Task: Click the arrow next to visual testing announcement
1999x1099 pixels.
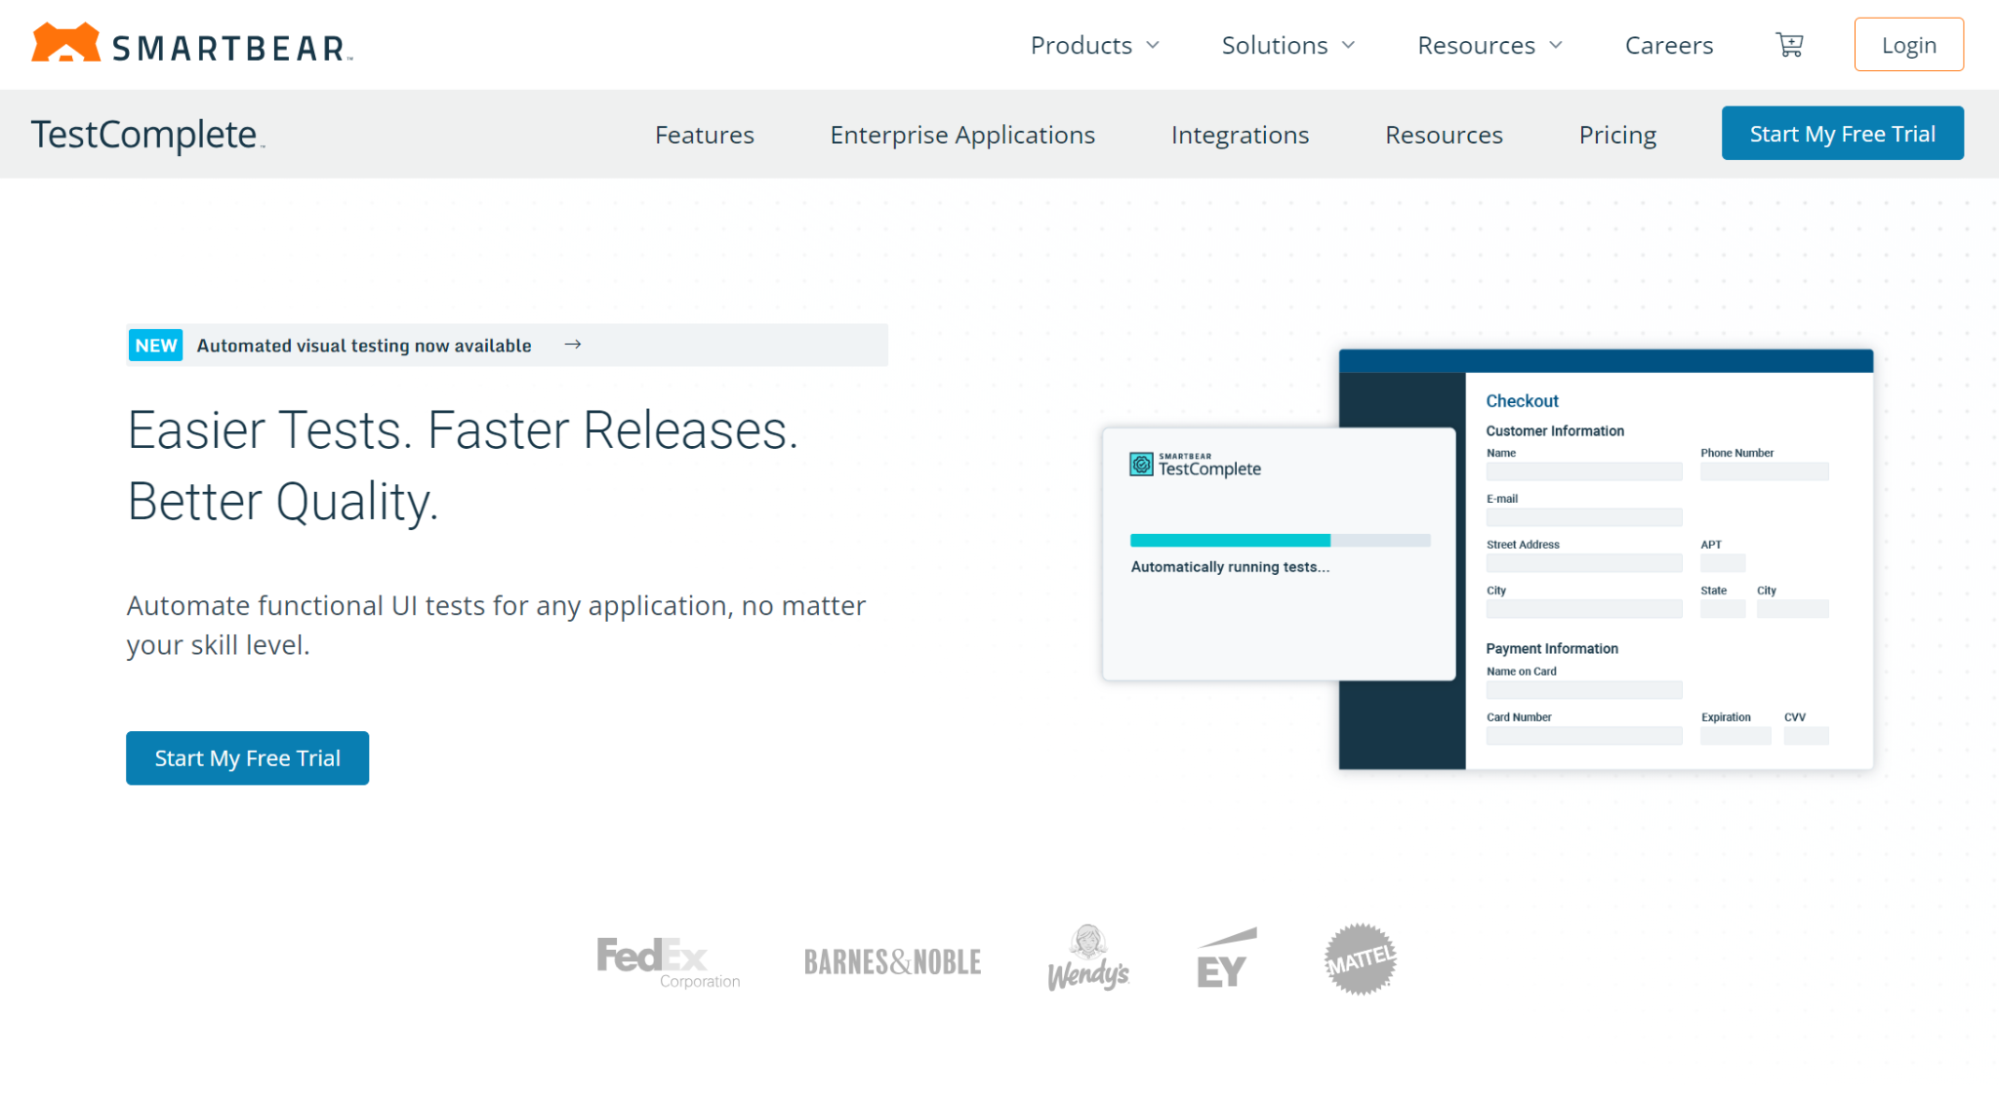Action: point(573,345)
